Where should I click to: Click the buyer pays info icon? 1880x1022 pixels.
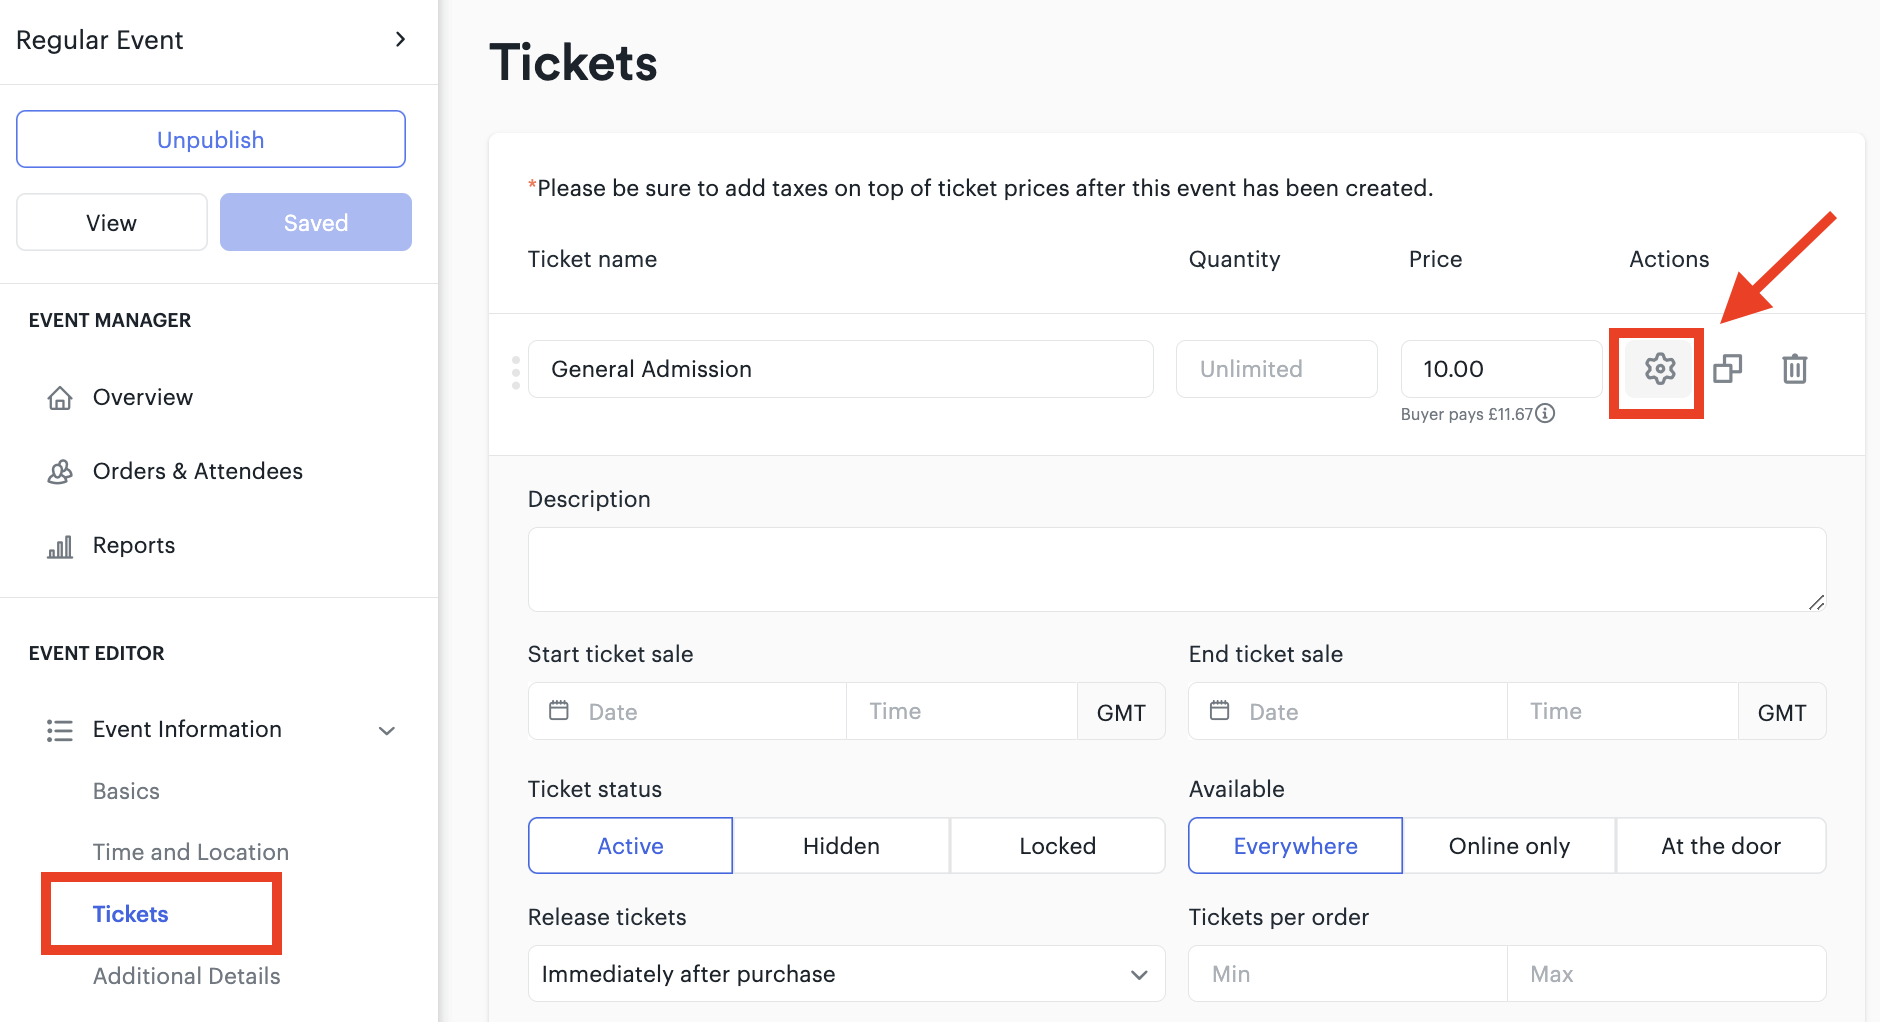[x=1545, y=413]
